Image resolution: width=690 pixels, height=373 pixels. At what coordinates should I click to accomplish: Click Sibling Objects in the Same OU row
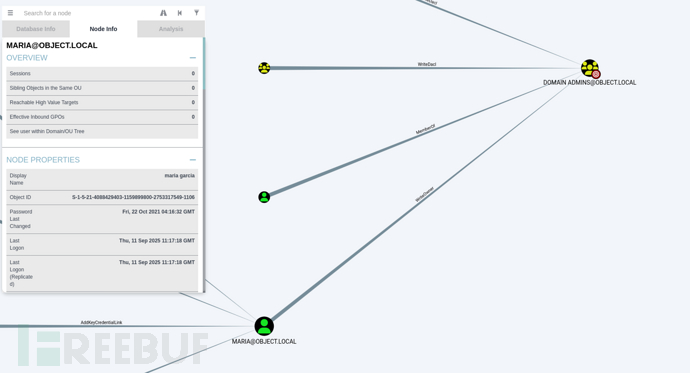point(102,88)
